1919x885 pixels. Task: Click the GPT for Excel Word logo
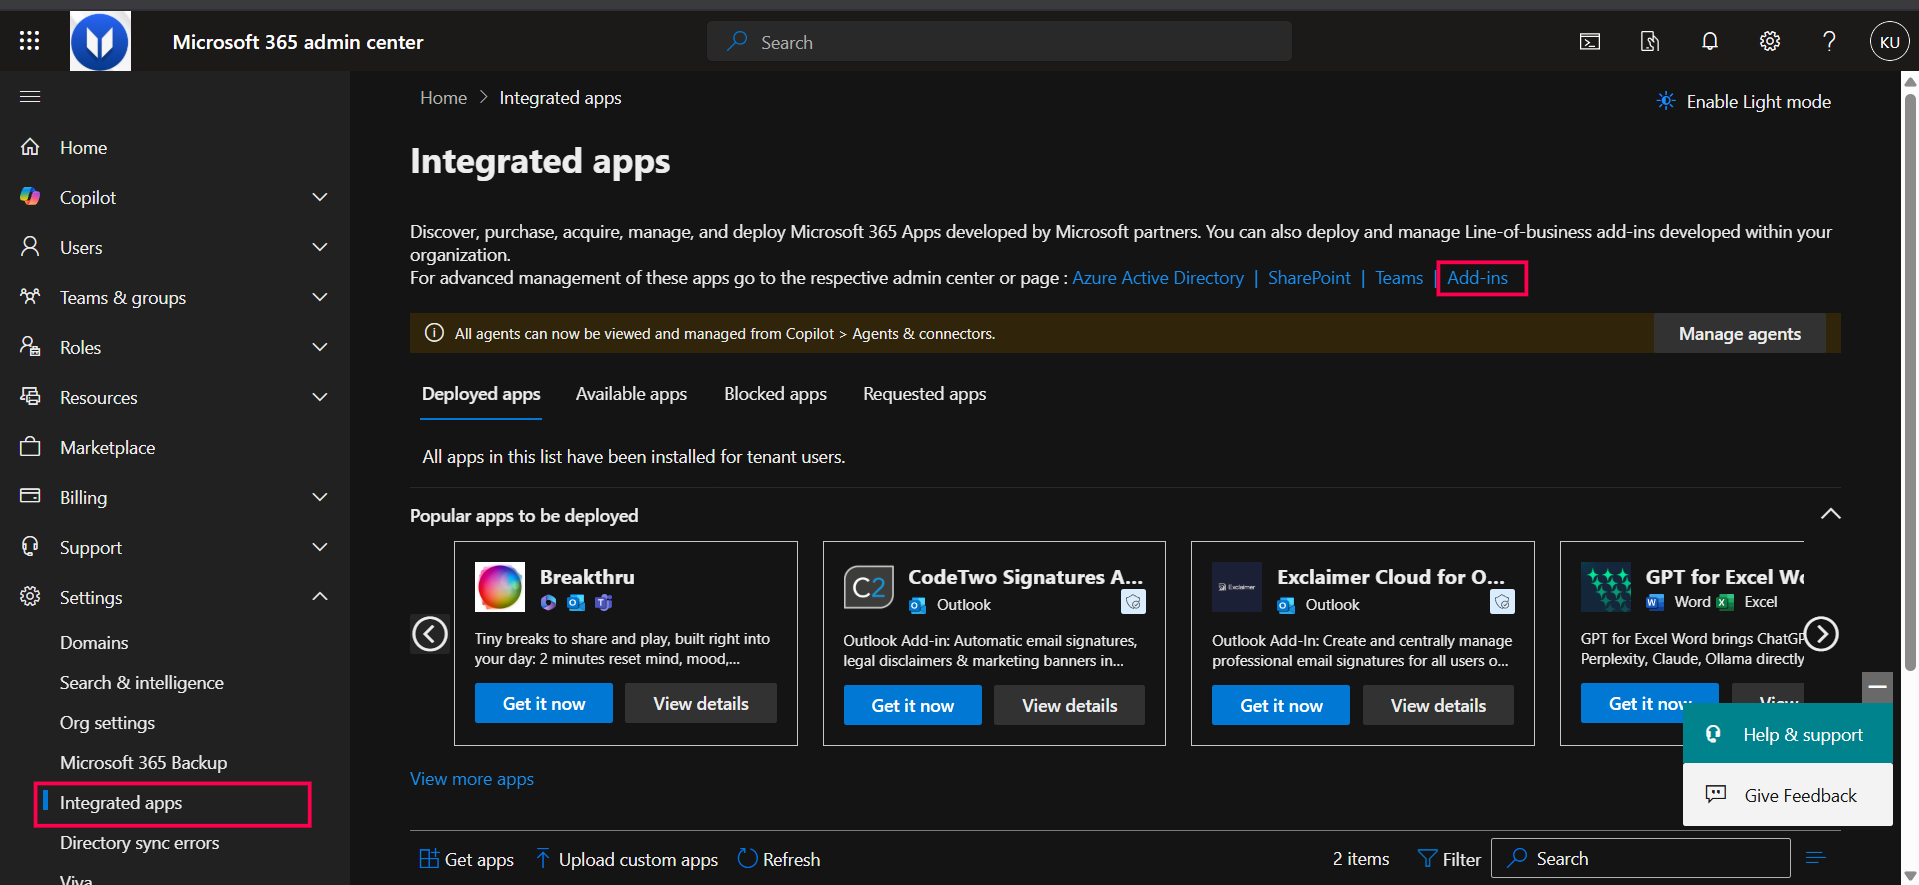click(x=1606, y=587)
